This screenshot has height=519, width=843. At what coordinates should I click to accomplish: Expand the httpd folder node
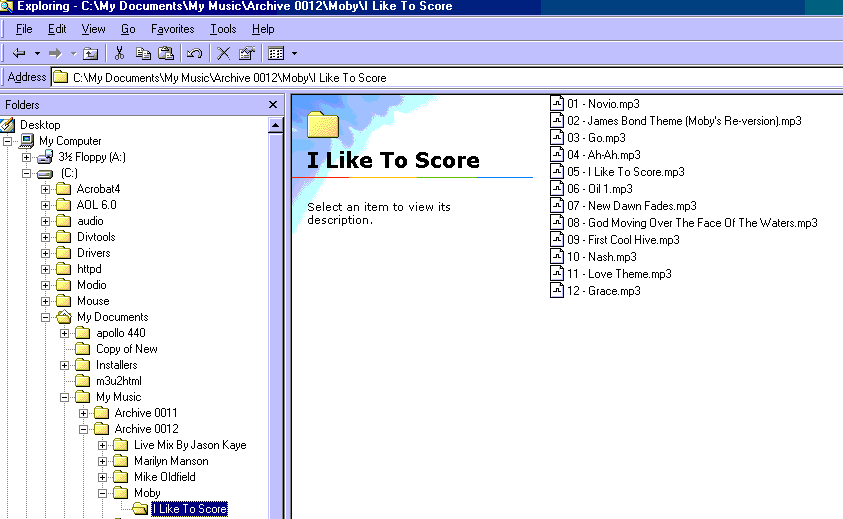click(46, 269)
